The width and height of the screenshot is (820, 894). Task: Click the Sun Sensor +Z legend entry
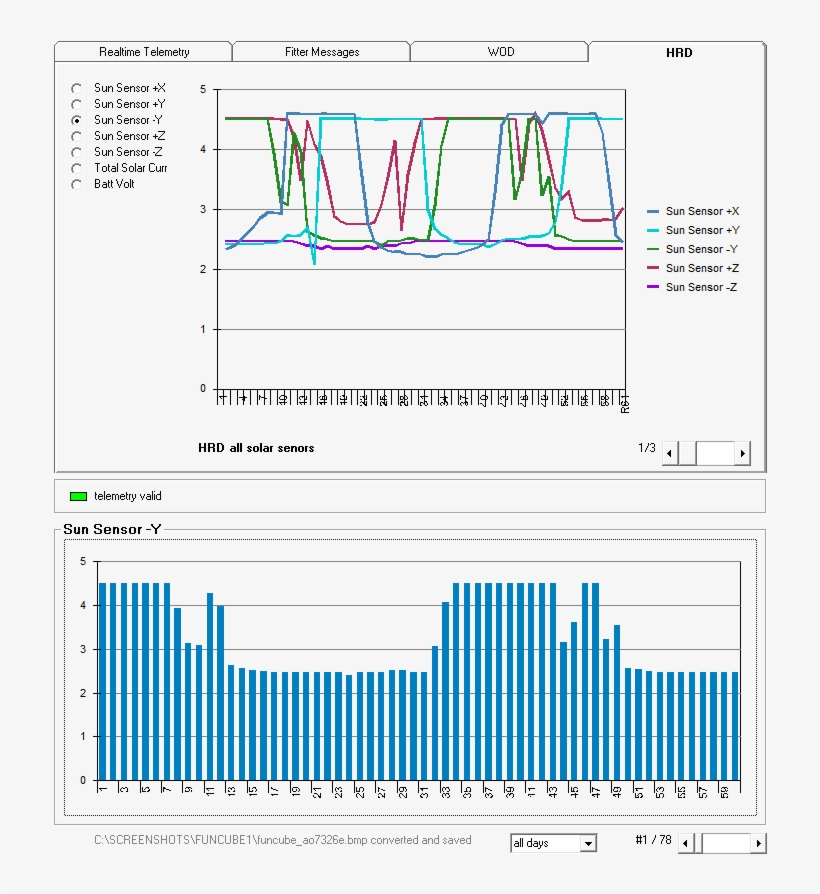point(693,268)
